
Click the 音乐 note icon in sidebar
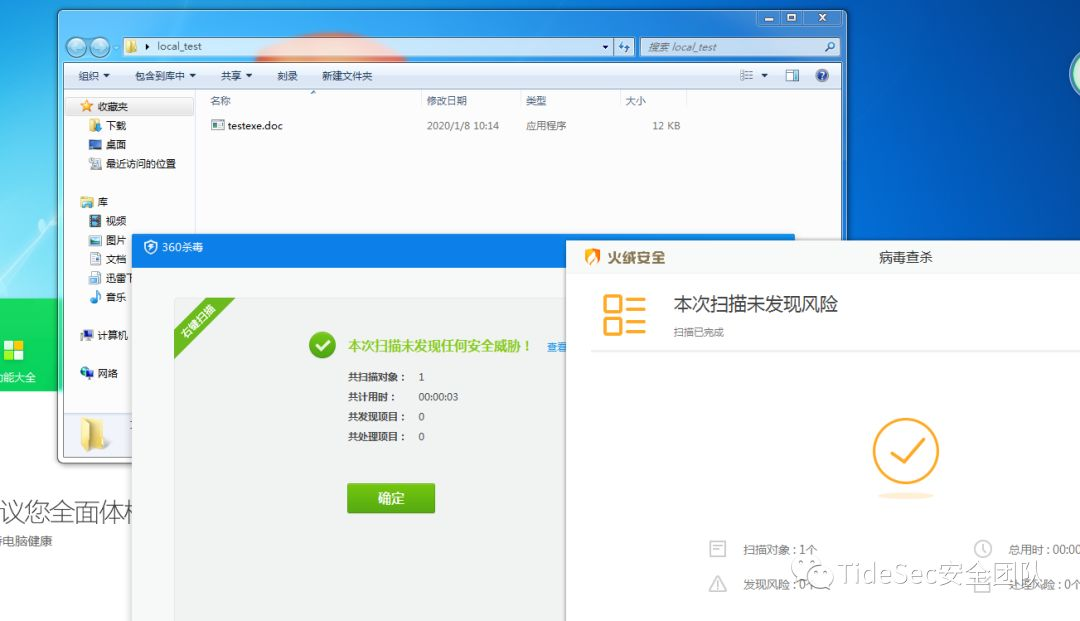[x=96, y=297]
